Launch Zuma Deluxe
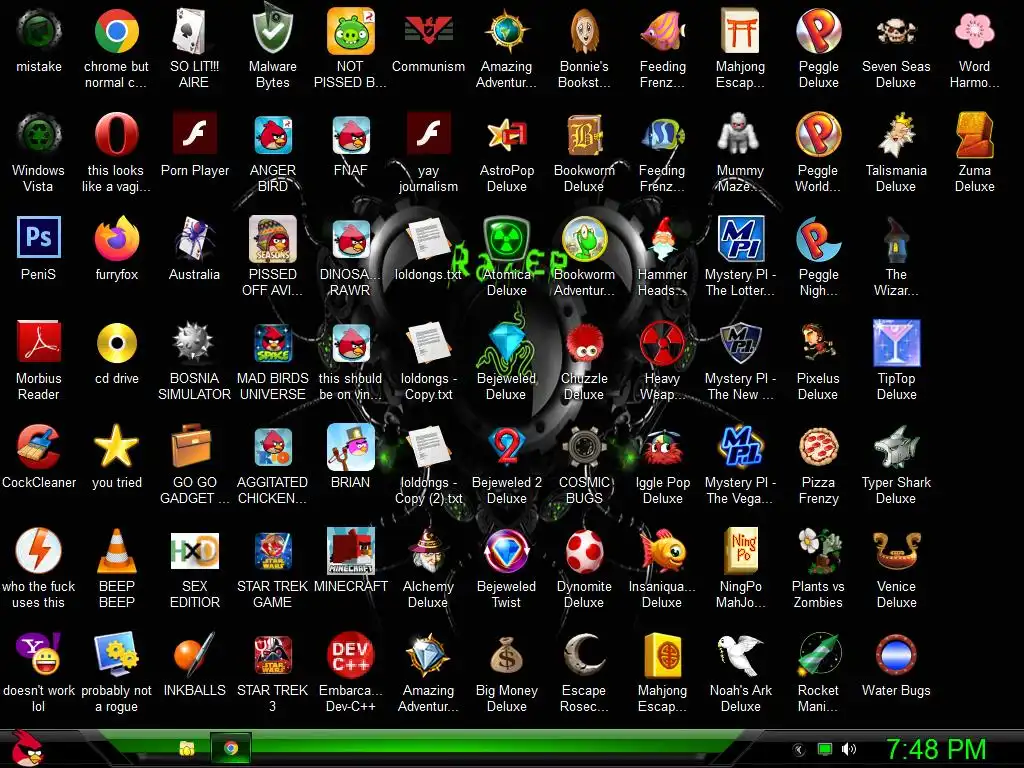1024x768 pixels. tap(974, 135)
